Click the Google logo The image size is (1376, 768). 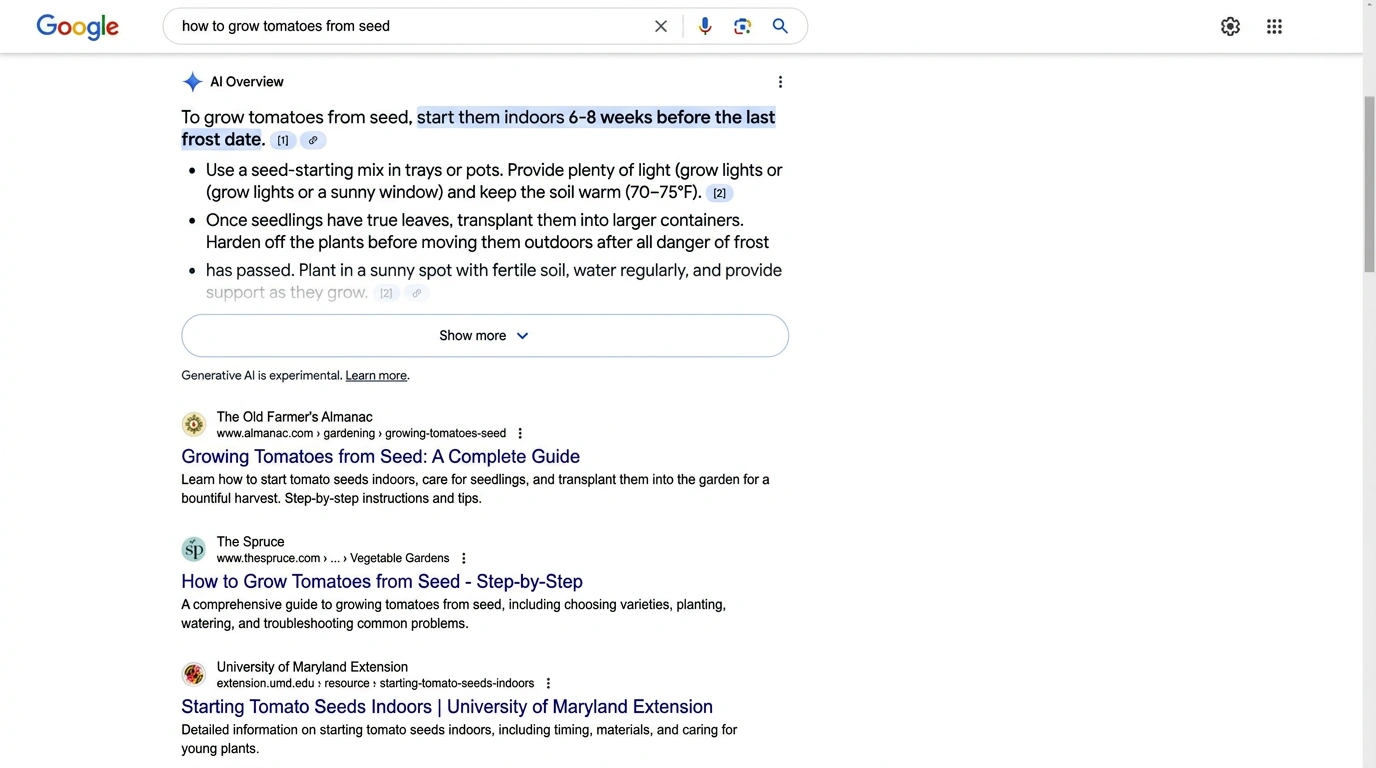[x=77, y=27]
